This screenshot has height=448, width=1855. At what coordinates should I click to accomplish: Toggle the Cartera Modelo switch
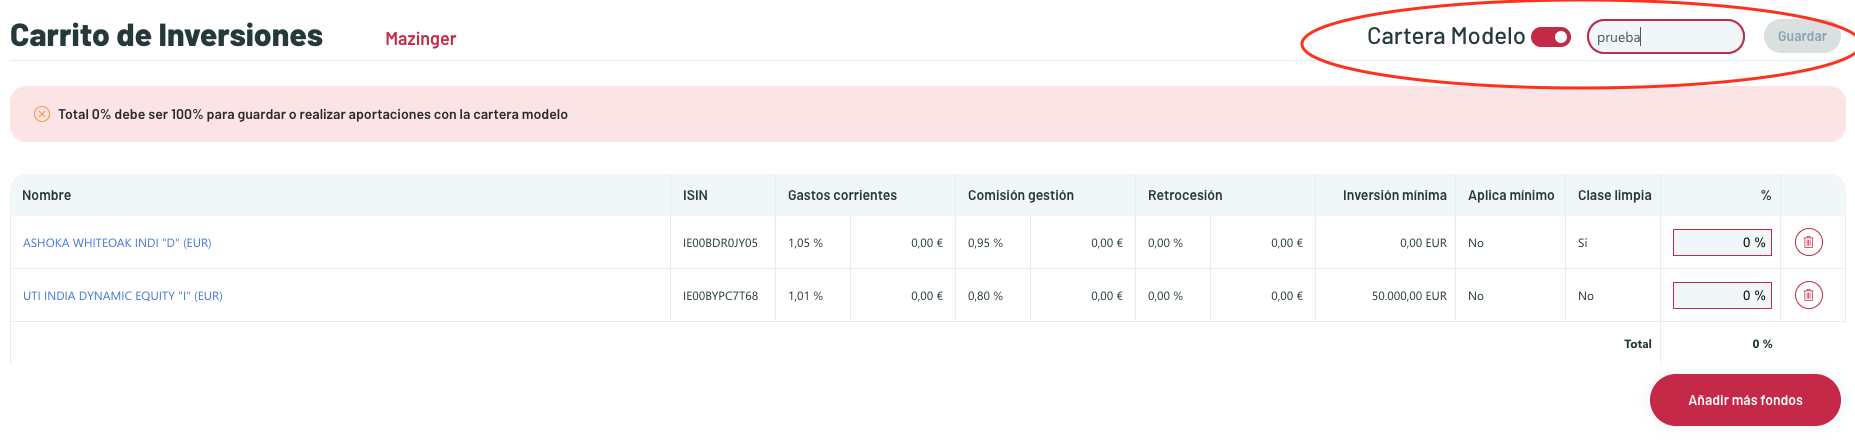(x=1551, y=37)
